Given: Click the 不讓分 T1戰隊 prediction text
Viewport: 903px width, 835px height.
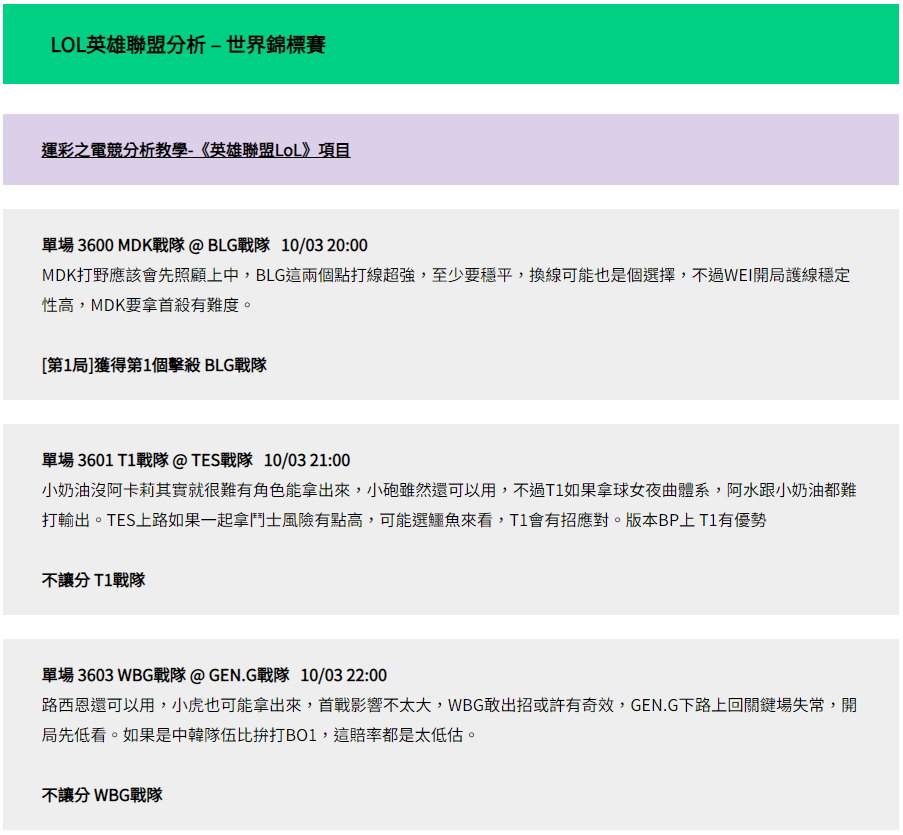Looking at the screenshot, I should [x=93, y=580].
